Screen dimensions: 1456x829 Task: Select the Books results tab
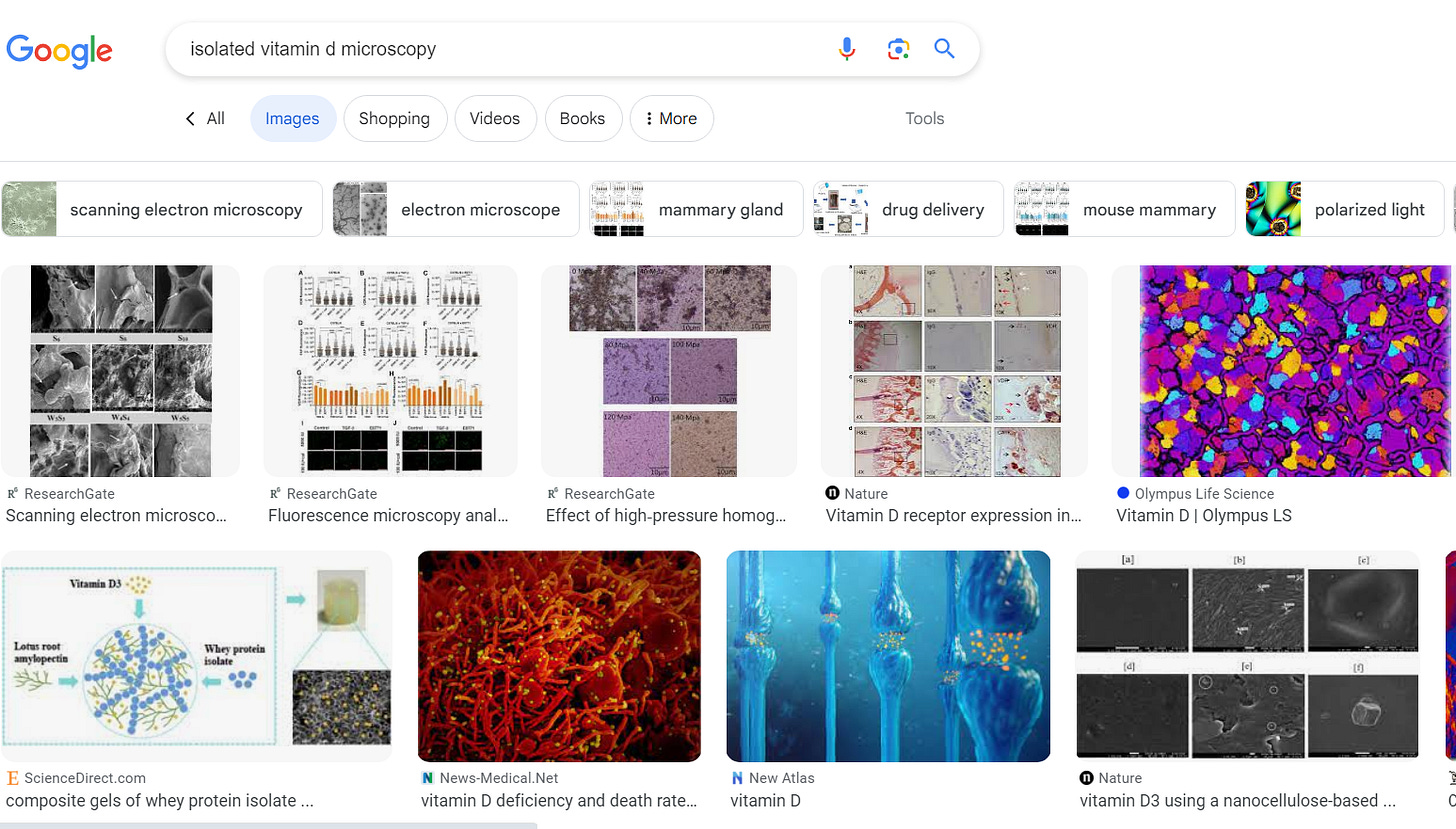[x=582, y=119]
